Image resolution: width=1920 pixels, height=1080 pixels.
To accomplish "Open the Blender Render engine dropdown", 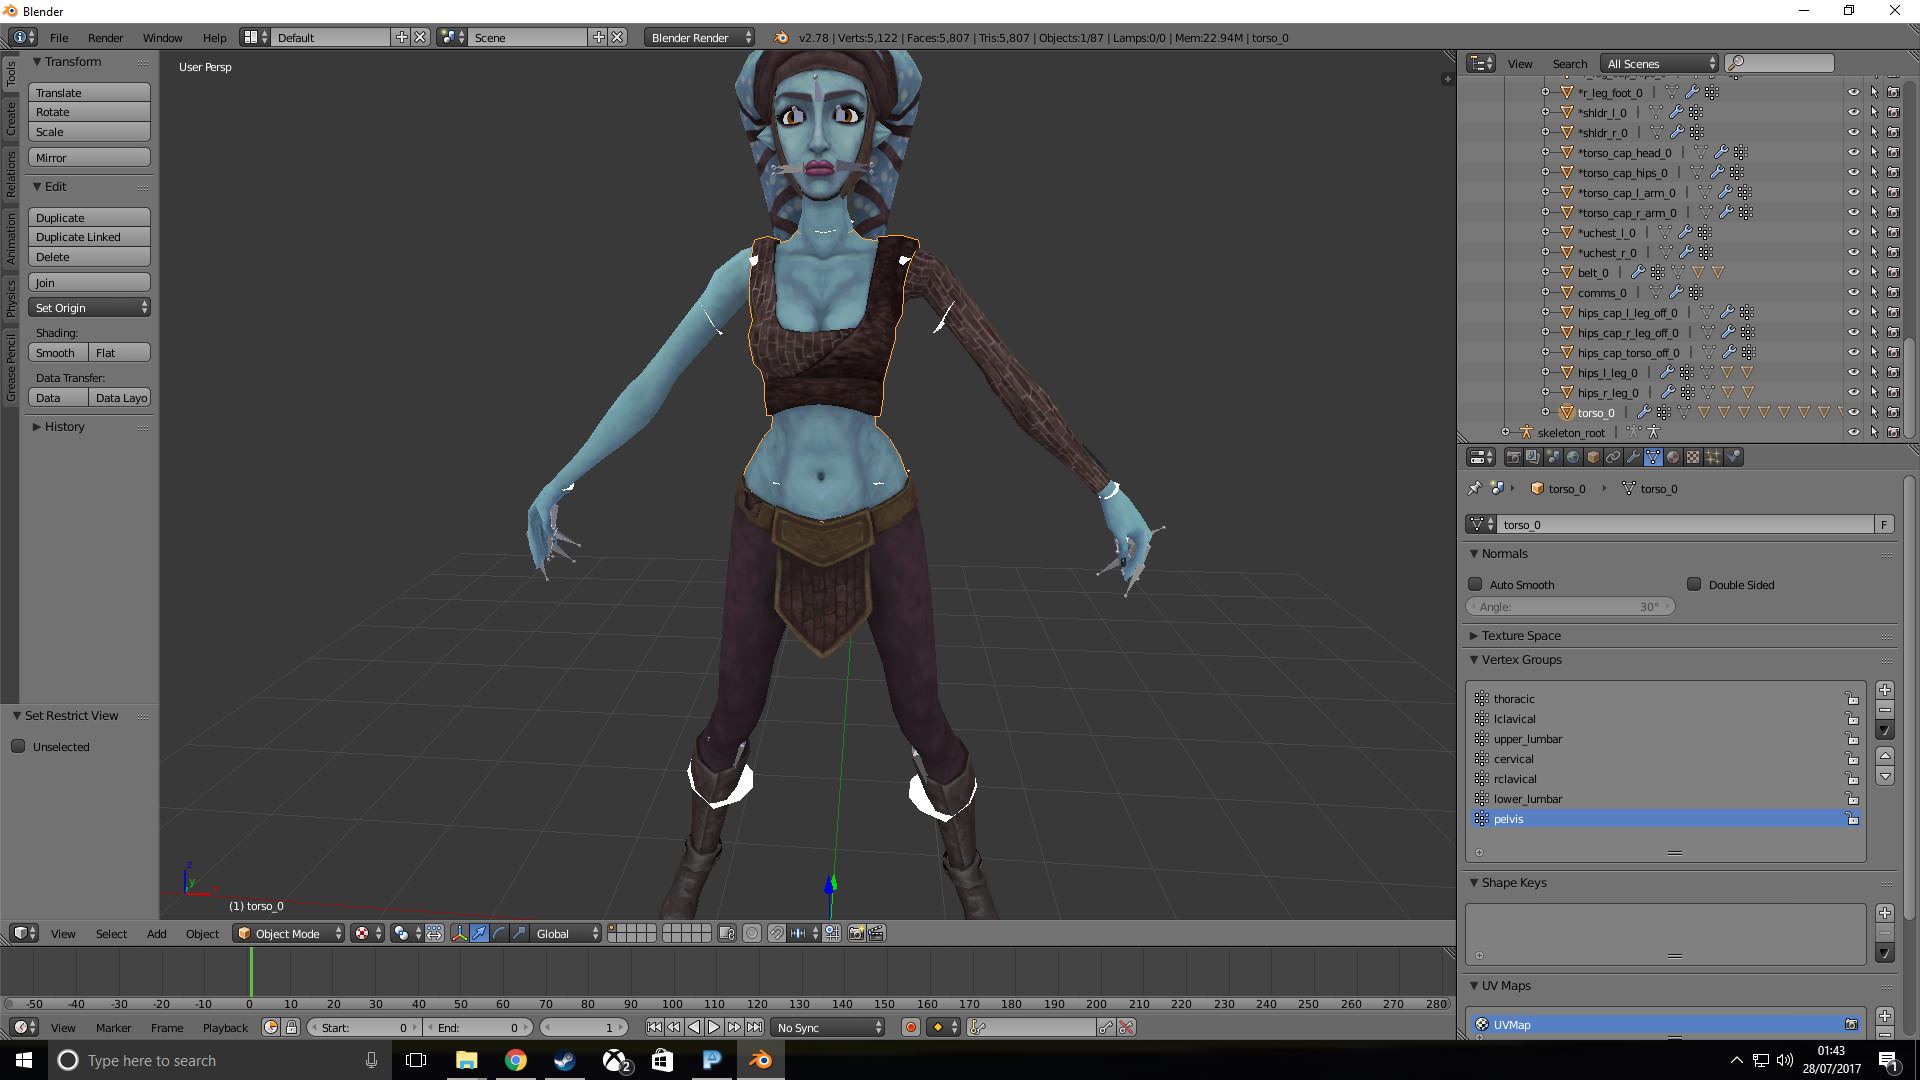I will coord(699,37).
